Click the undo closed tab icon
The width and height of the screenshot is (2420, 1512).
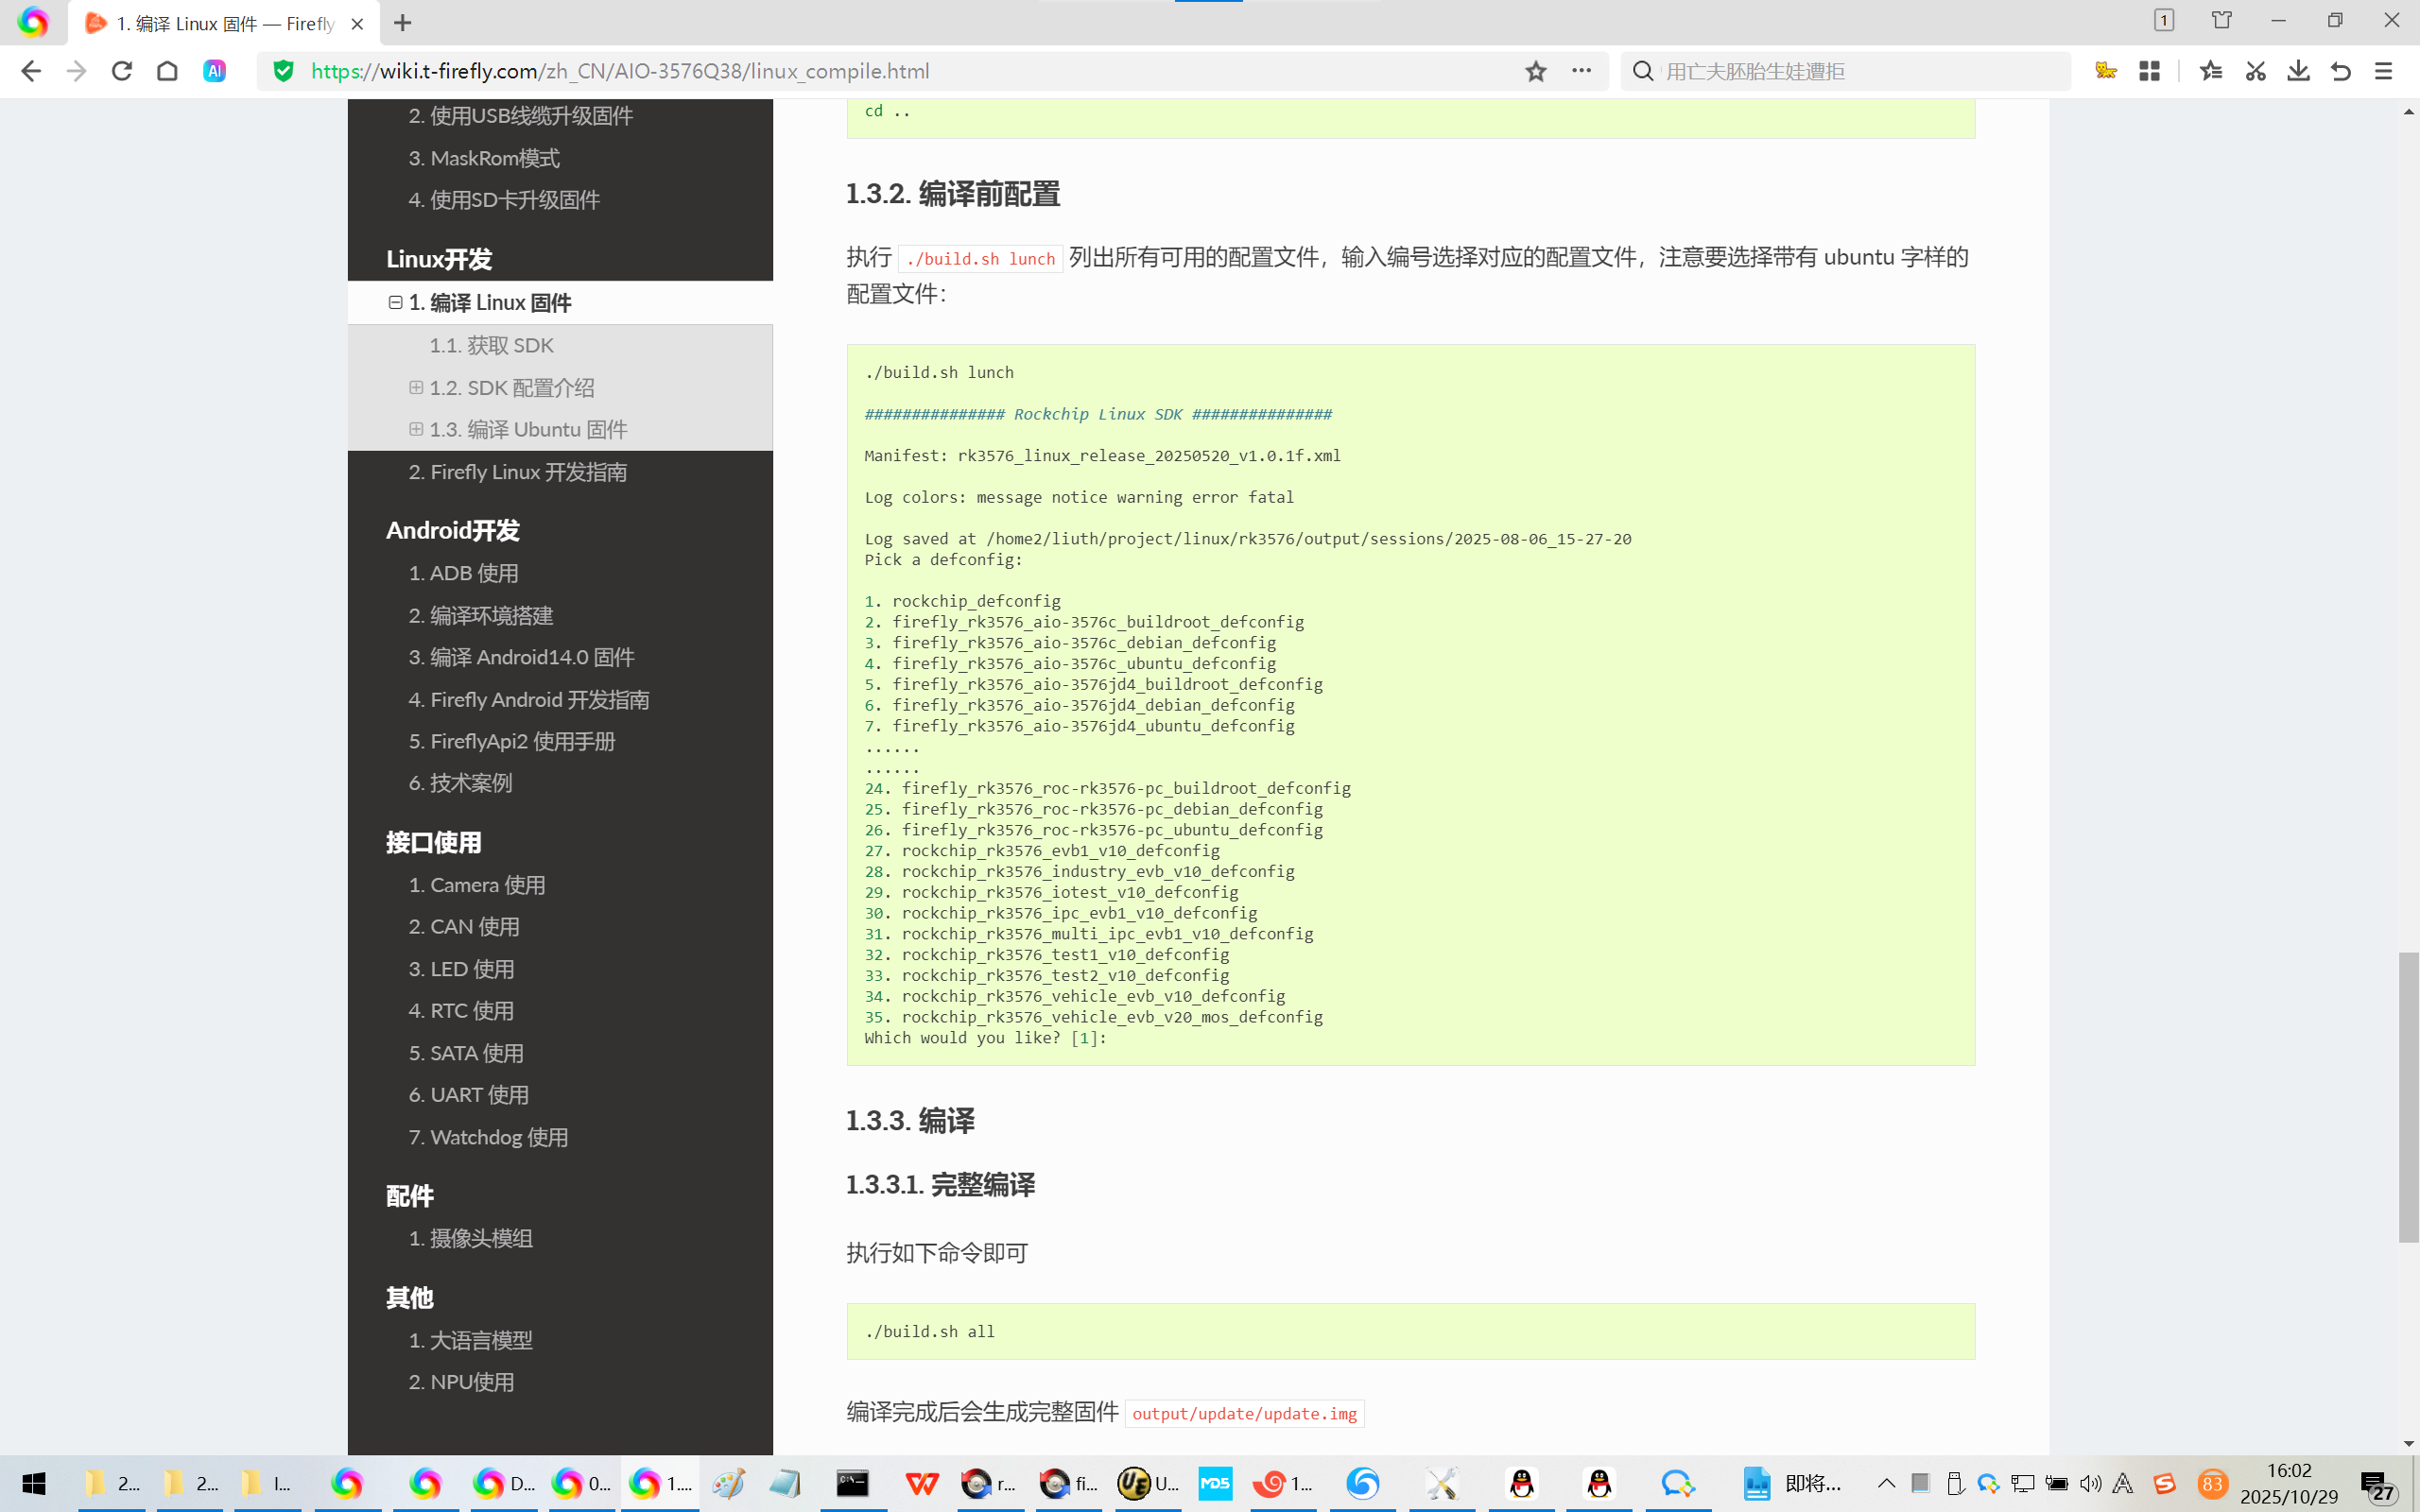click(2341, 71)
